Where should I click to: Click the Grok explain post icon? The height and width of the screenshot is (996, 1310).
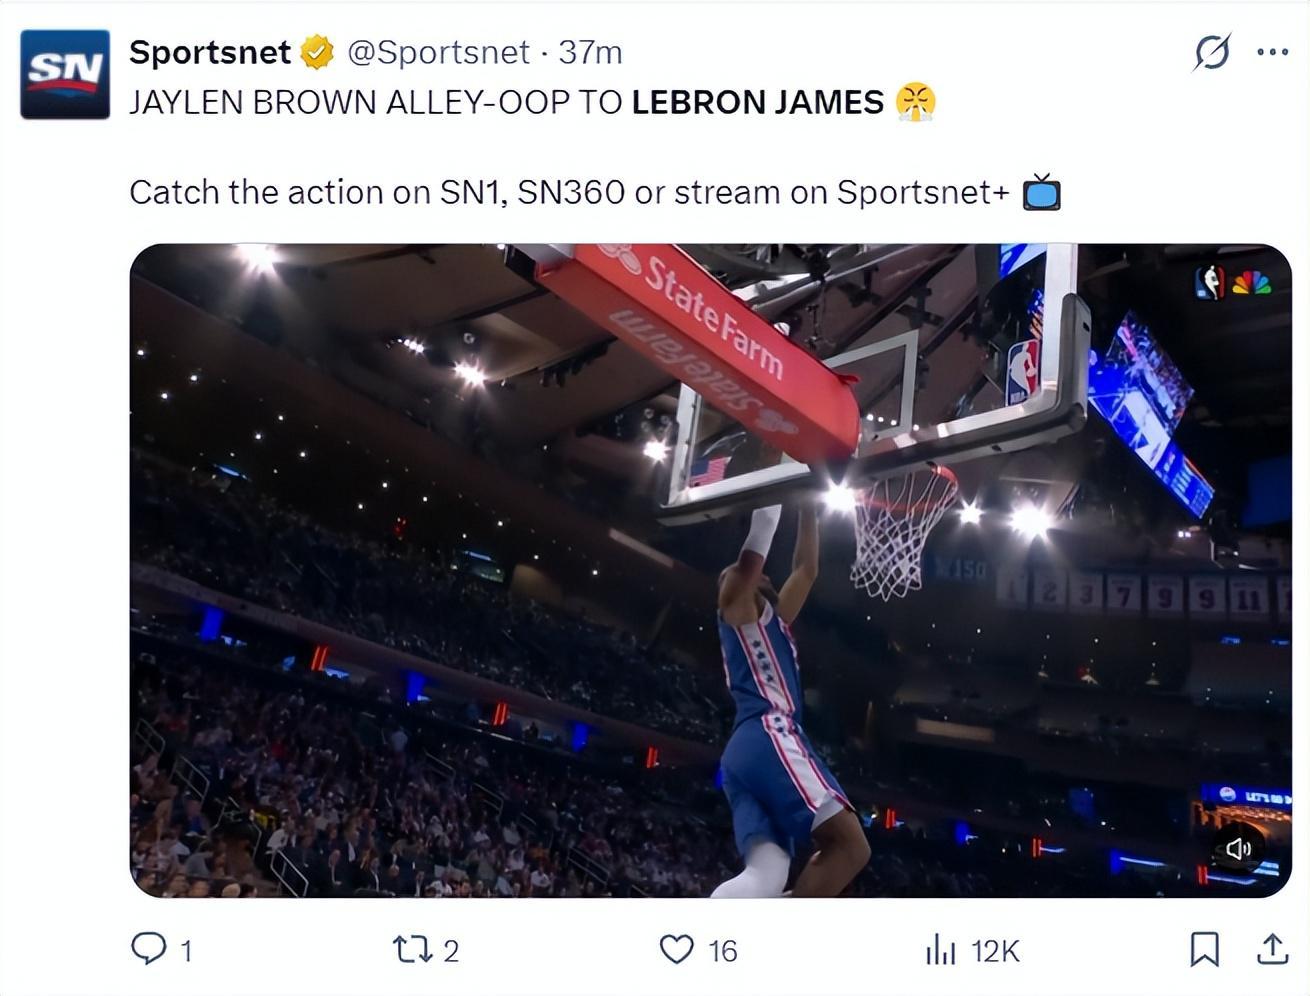tap(1211, 51)
